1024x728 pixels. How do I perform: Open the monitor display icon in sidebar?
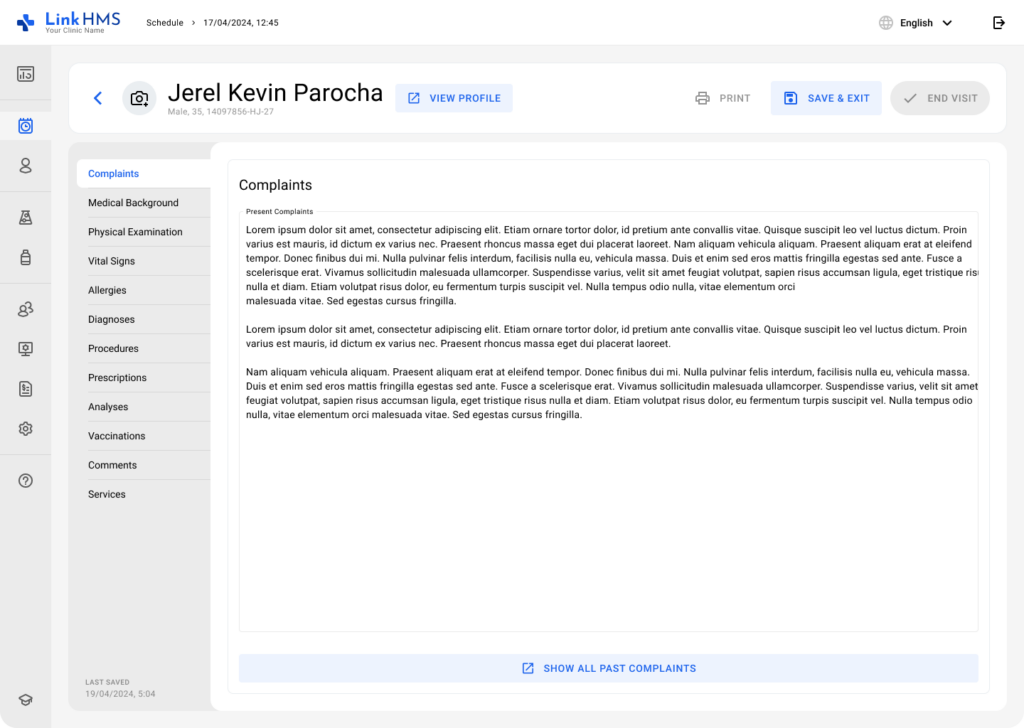[25, 349]
